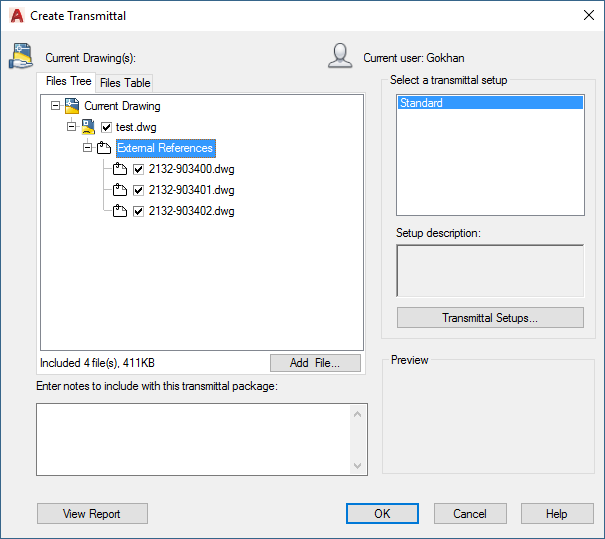Viewport: 605px width, 539px height.
Task: Click the 2132-903401.dwg xref icon
Action: (x=121, y=190)
